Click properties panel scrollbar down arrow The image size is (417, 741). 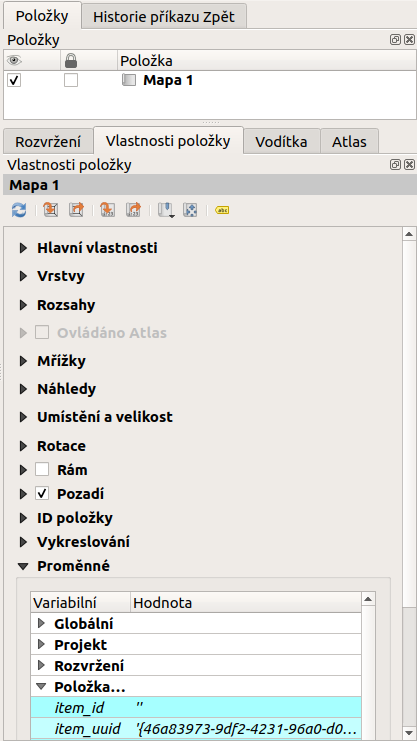pos(408,733)
